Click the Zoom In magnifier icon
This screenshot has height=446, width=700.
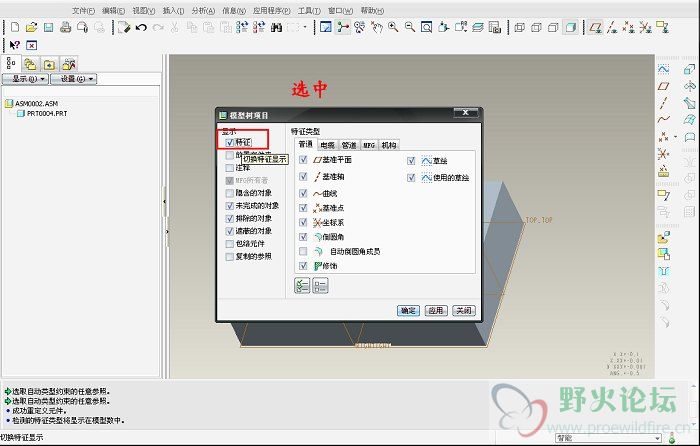(x=393, y=28)
